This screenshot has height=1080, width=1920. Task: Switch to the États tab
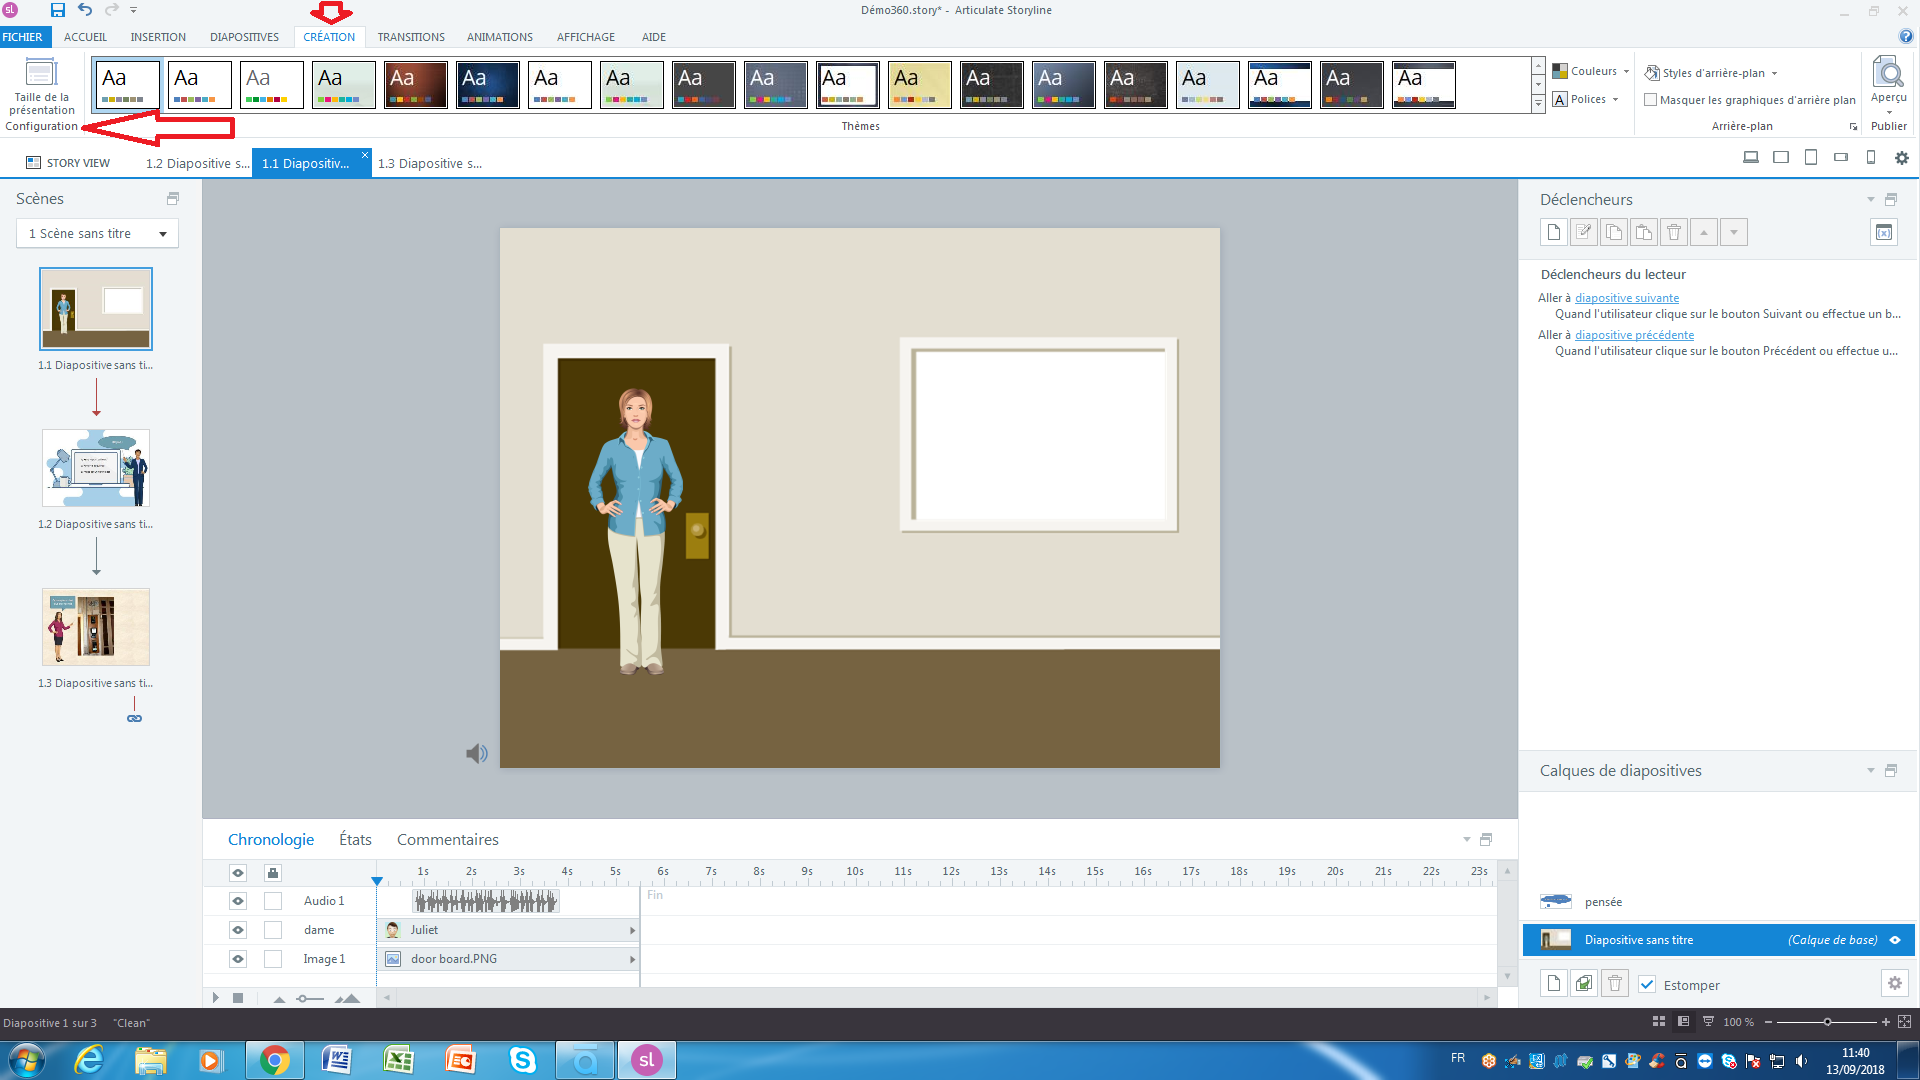click(x=355, y=840)
